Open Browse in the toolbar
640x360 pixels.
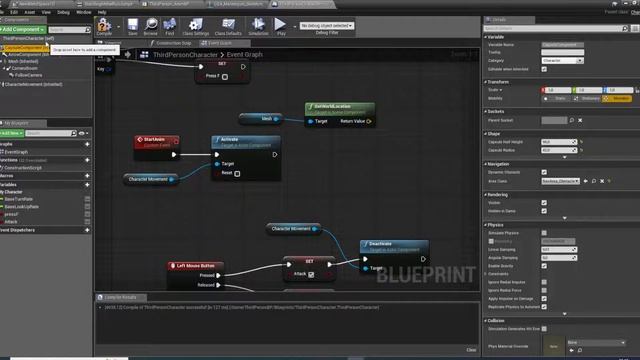click(151, 27)
